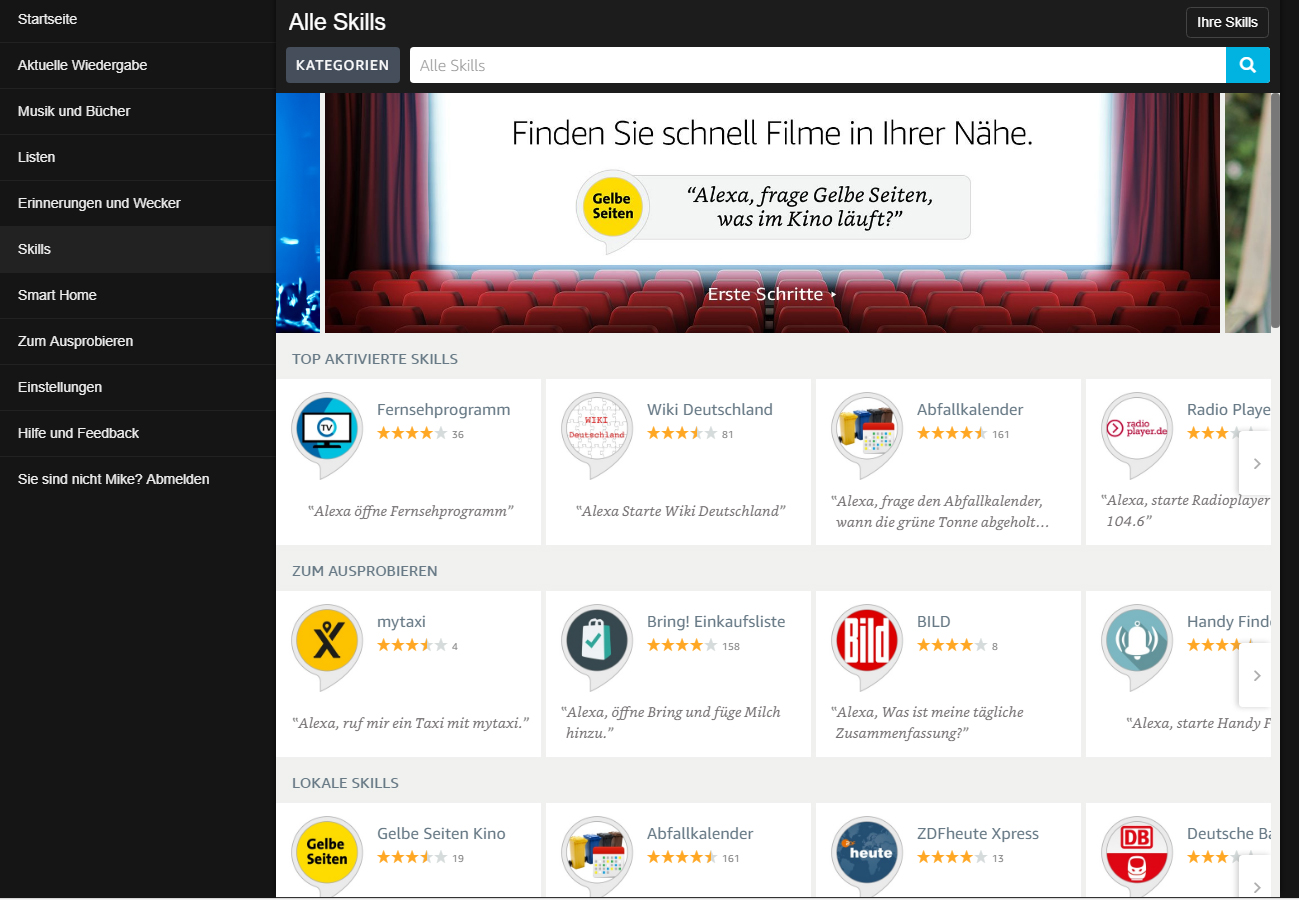This screenshot has height=900, width=1299.
Task: Click "Alexa, ruf mir ein Taxi mit mytaxi."
Action: coord(410,722)
